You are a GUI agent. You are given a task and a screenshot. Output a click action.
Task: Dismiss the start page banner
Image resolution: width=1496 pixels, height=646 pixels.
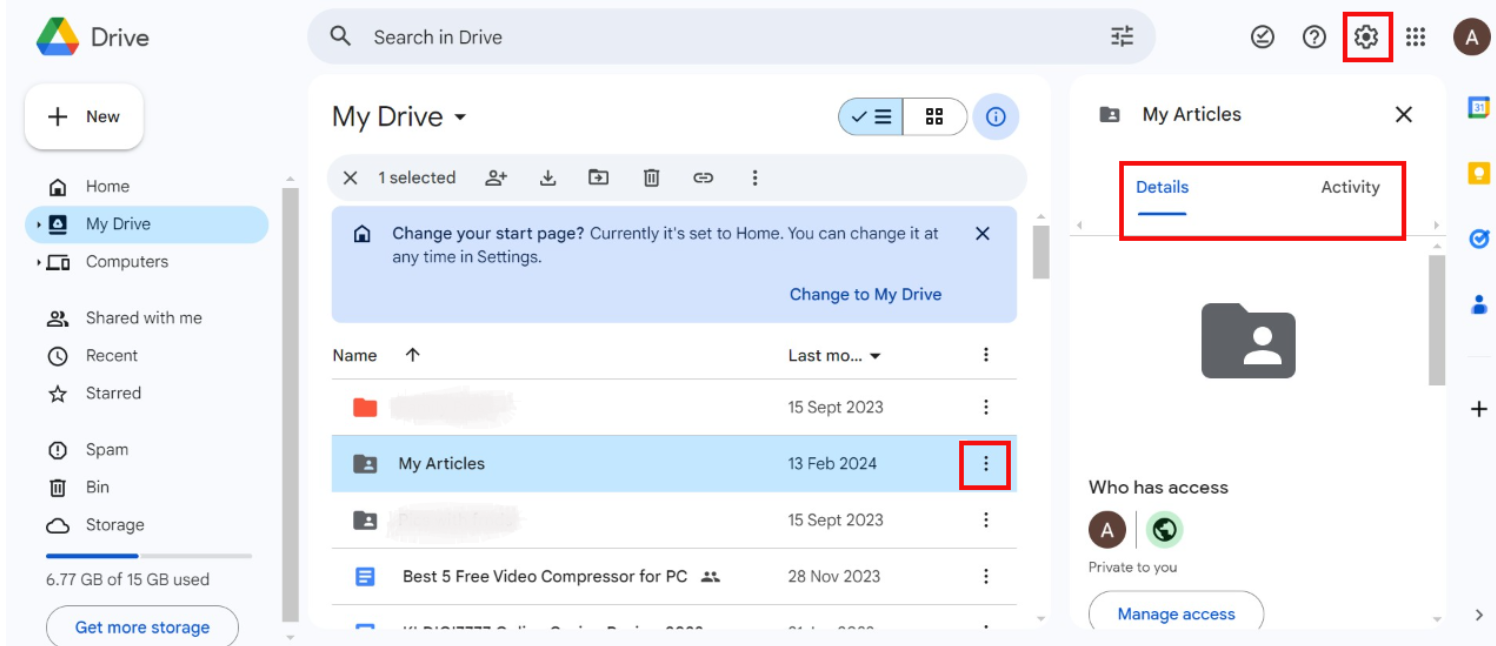coord(982,233)
